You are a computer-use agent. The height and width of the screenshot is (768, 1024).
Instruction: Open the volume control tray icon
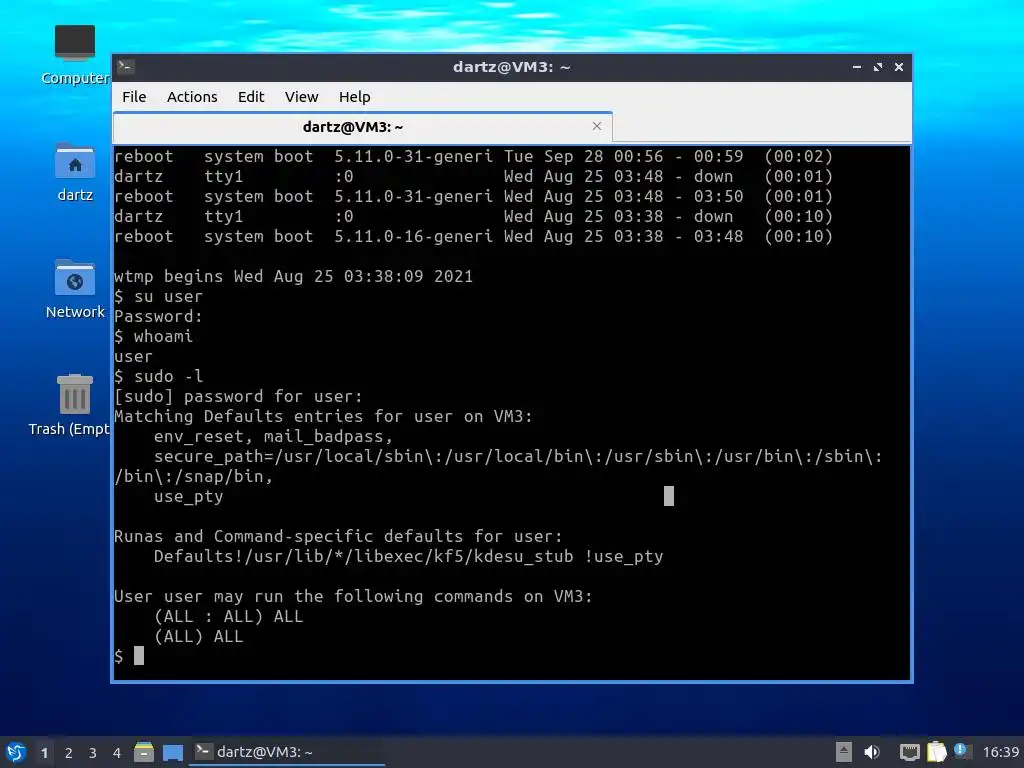pos(872,752)
